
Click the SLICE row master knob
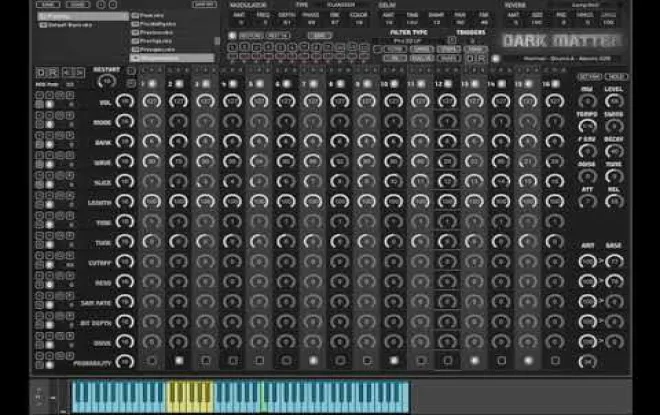point(125,181)
